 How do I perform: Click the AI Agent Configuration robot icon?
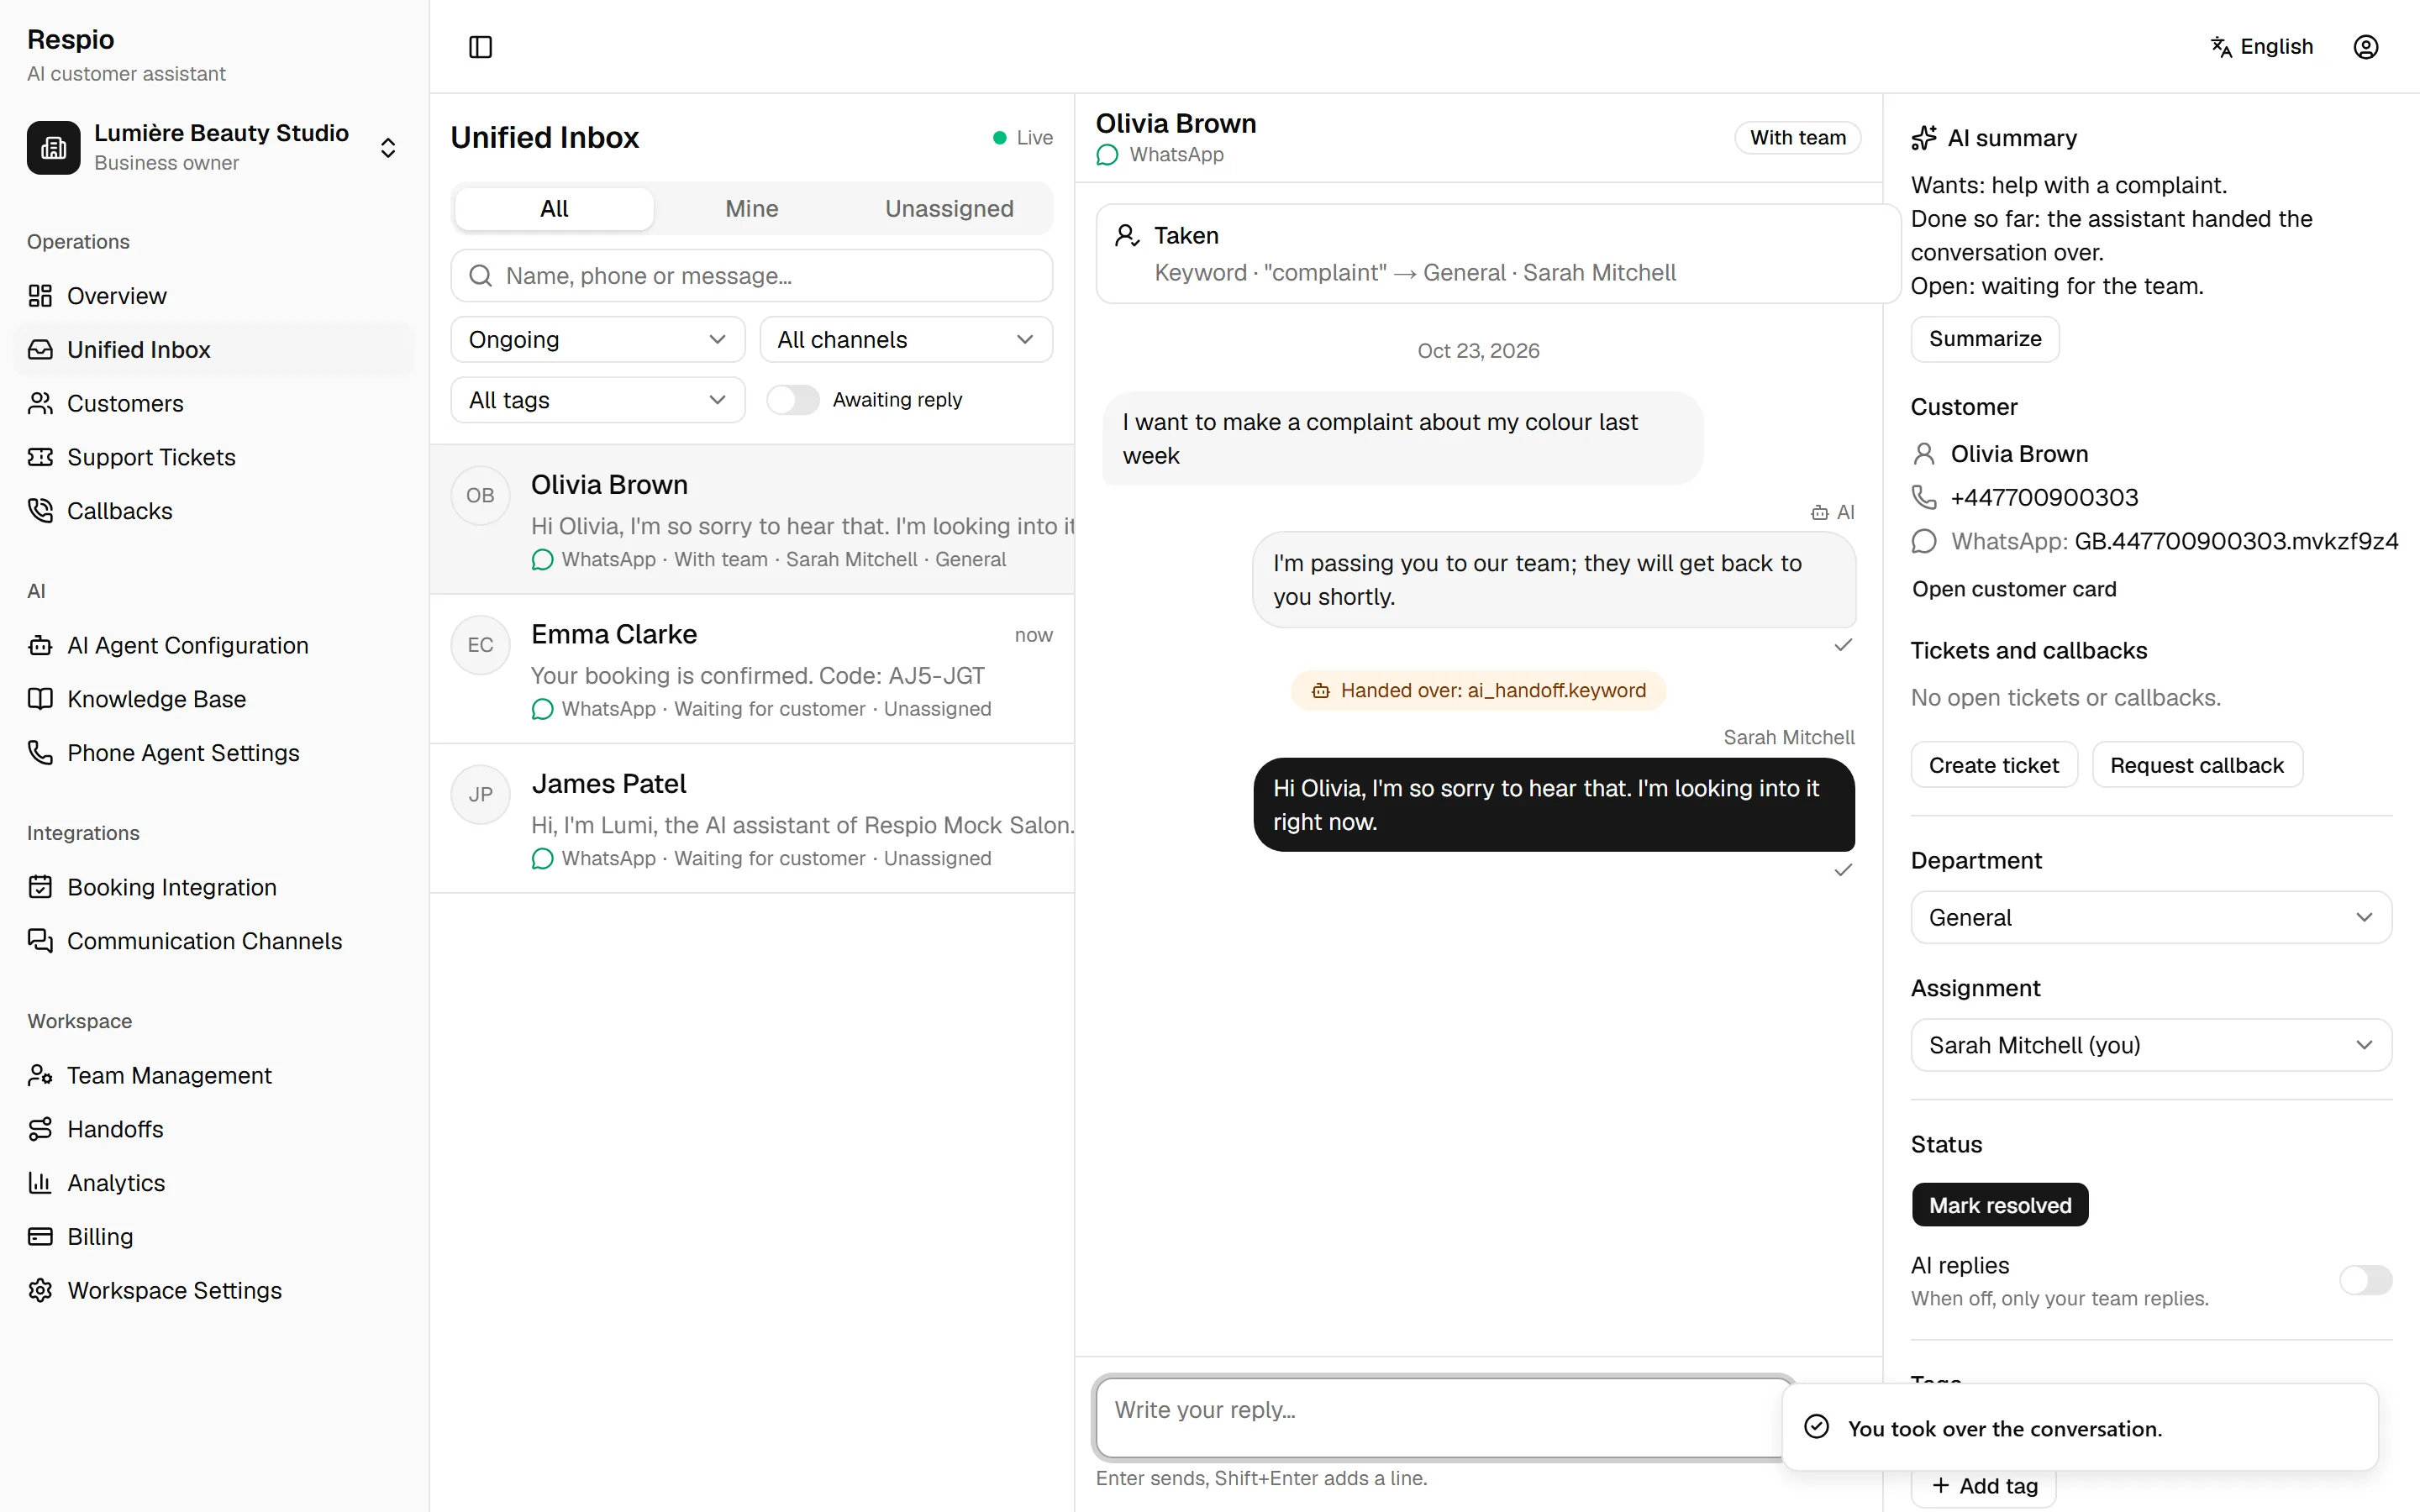40,646
